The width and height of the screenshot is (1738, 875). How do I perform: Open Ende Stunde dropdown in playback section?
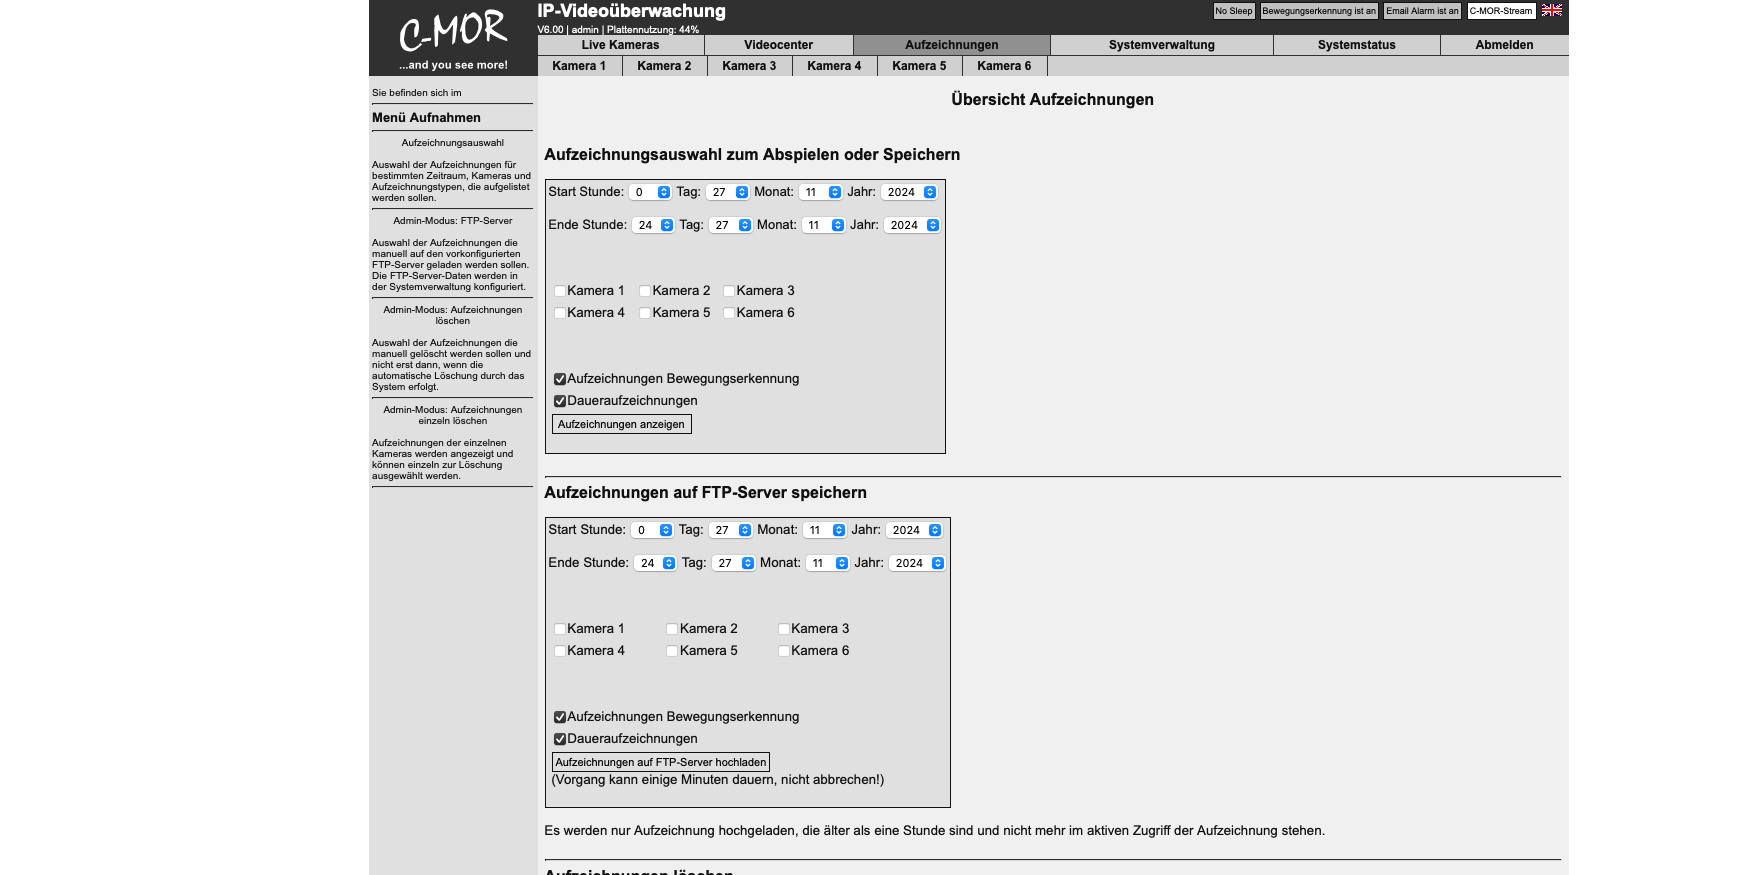pyautogui.click(x=653, y=225)
